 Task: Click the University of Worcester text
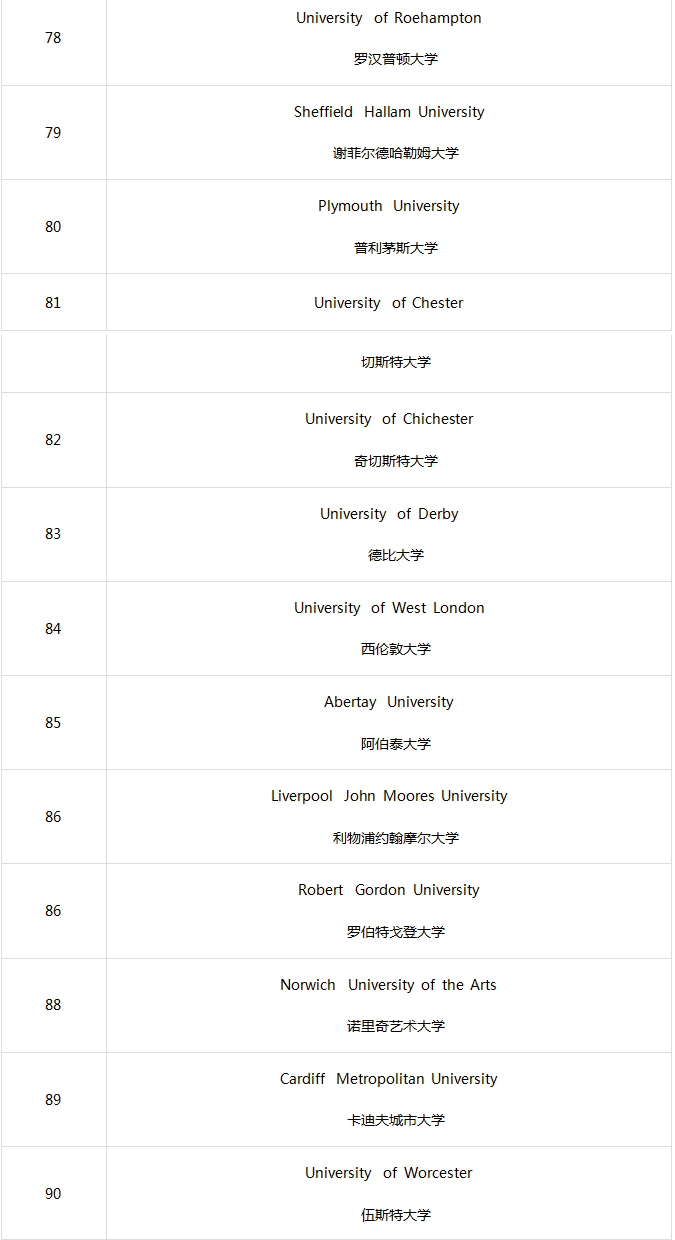[x=388, y=1173]
